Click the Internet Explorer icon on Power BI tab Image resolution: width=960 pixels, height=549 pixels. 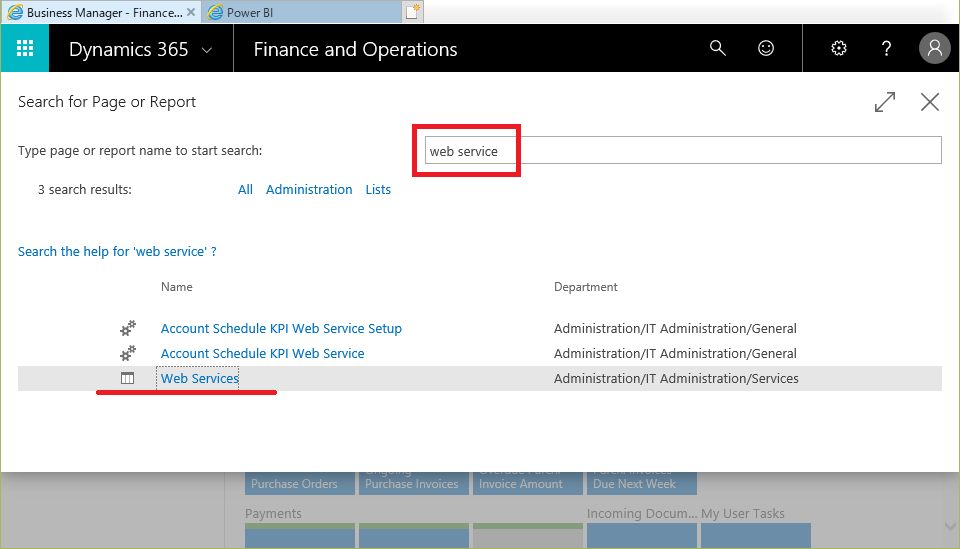click(215, 12)
